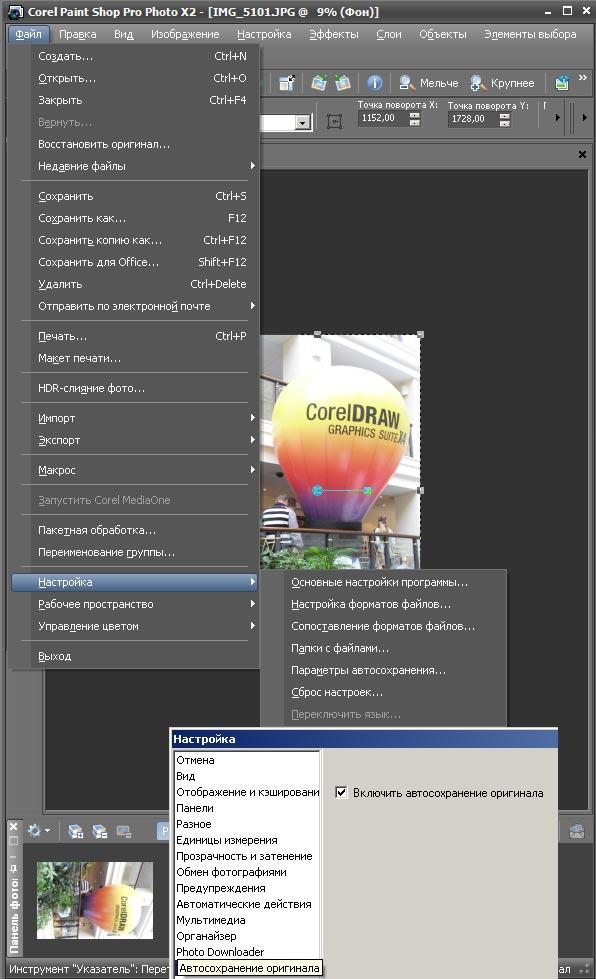This screenshot has width=596, height=979.
Task: Expand the Импорт submenu
Action: coord(135,418)
